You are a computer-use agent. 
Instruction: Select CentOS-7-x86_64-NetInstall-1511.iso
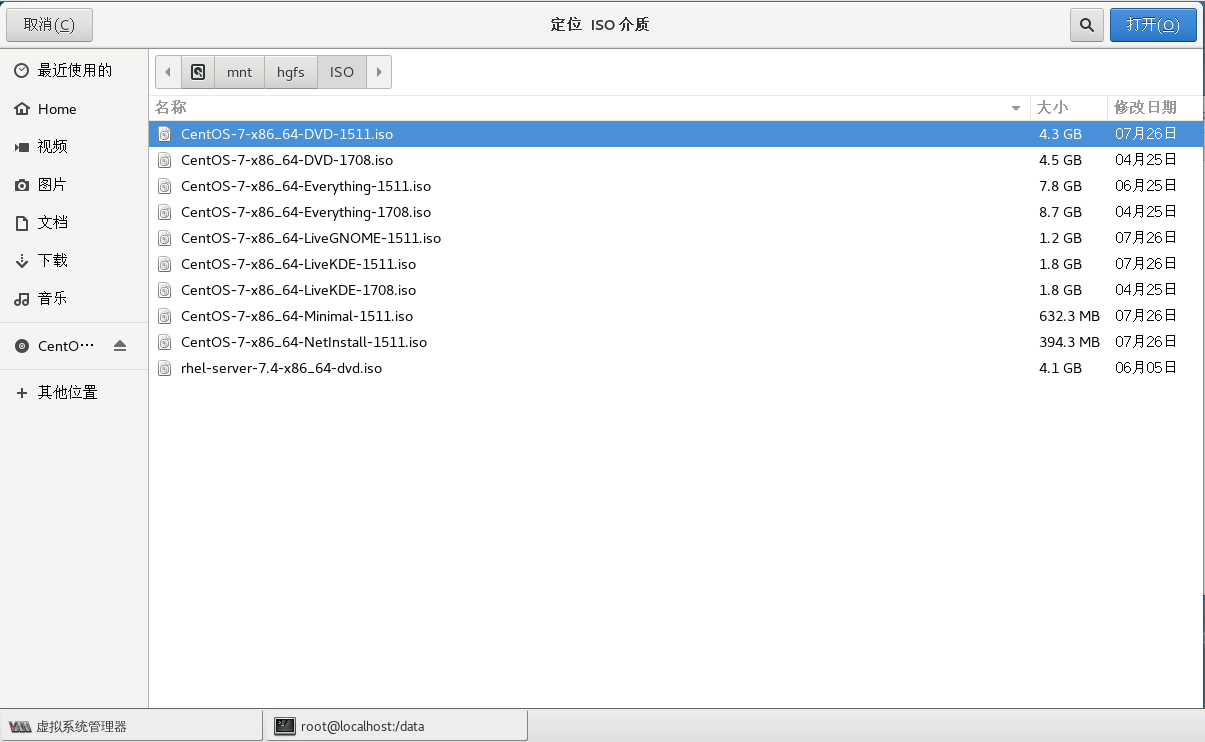(x=676, y=342)
